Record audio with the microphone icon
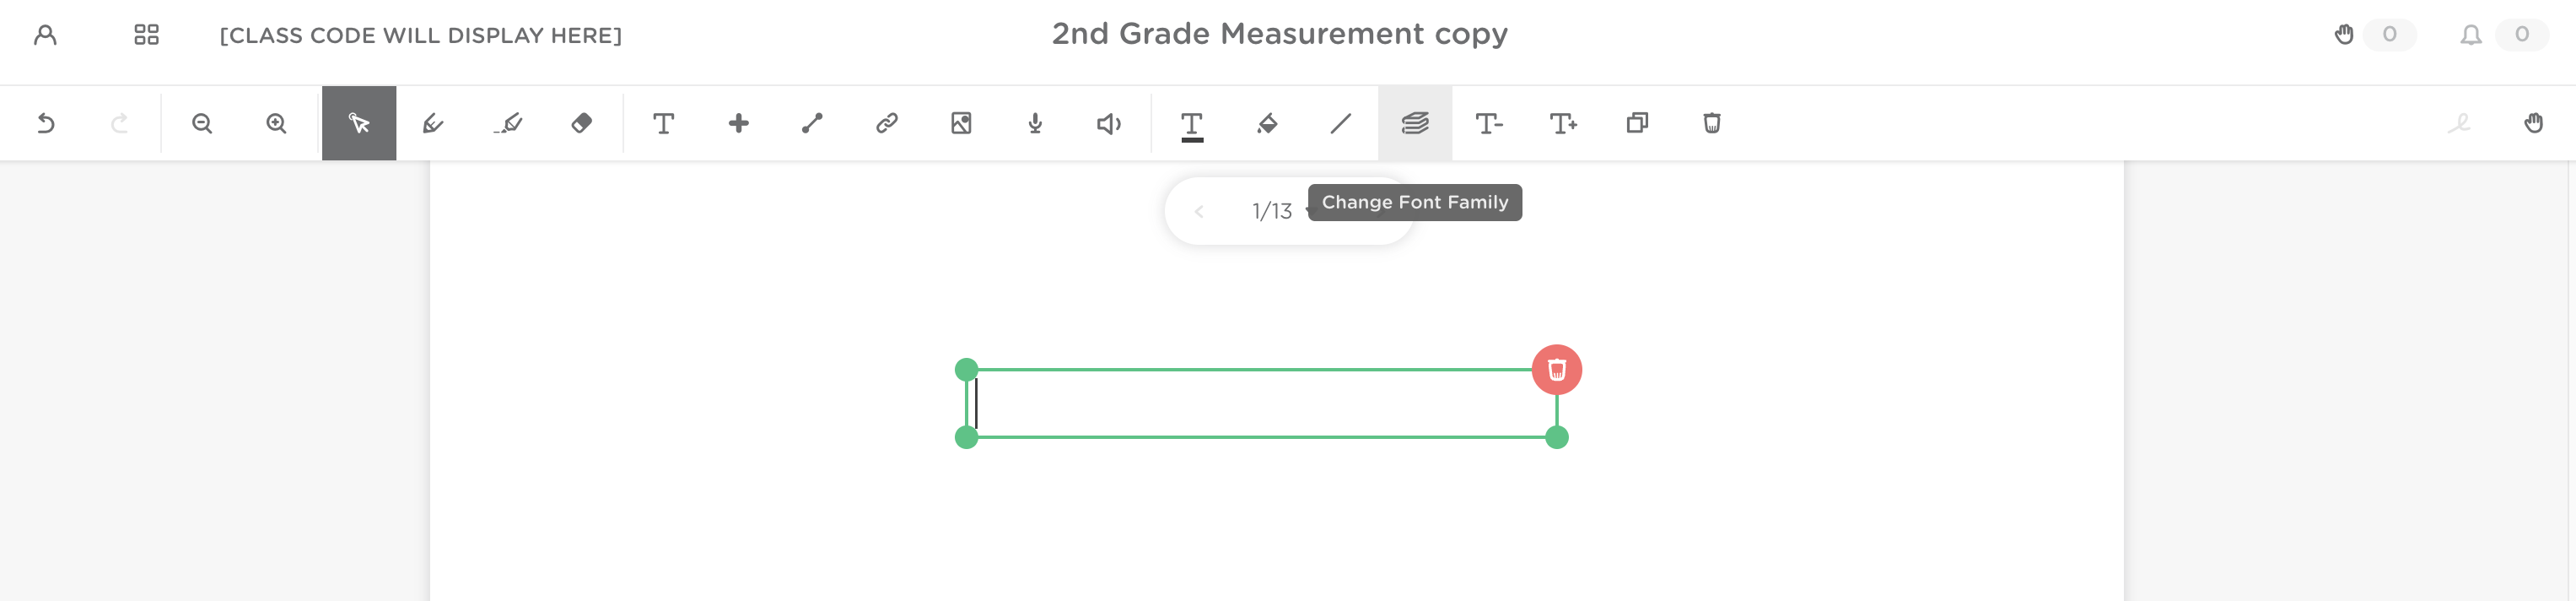2576x601 pixels. (1035, 123)
